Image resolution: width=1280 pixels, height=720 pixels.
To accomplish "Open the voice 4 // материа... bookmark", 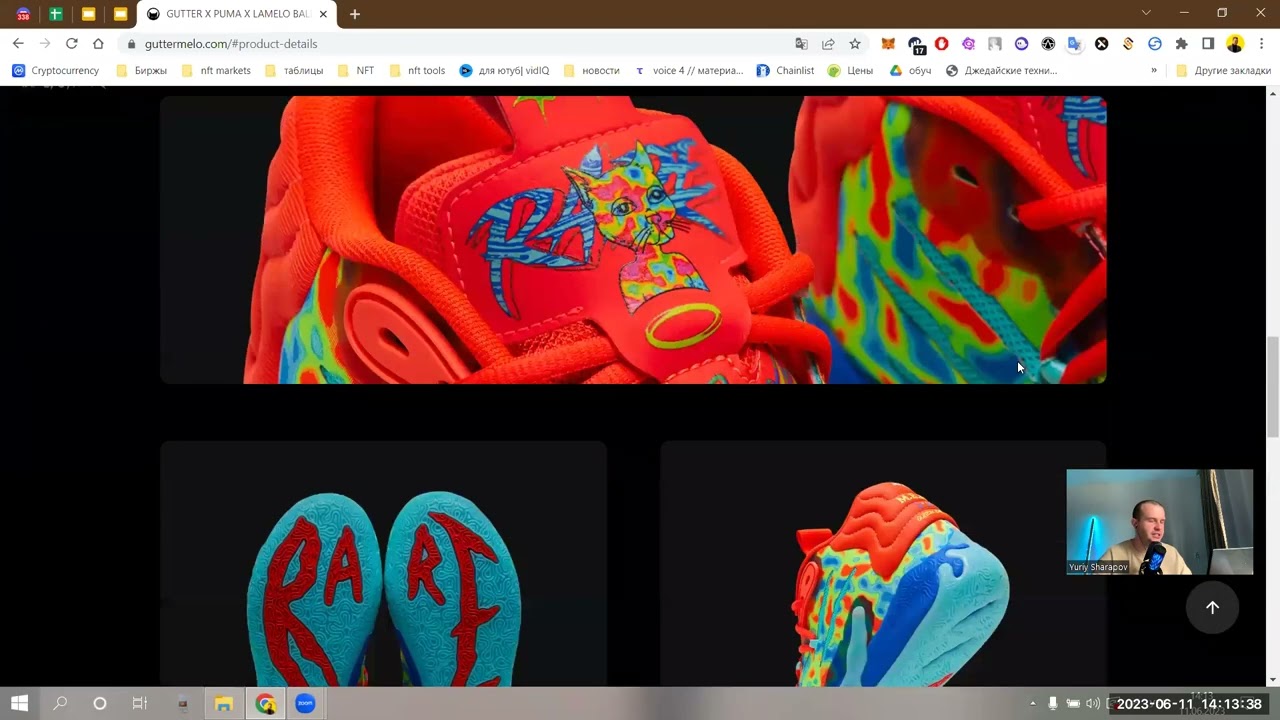I will (x=689, y=71).
